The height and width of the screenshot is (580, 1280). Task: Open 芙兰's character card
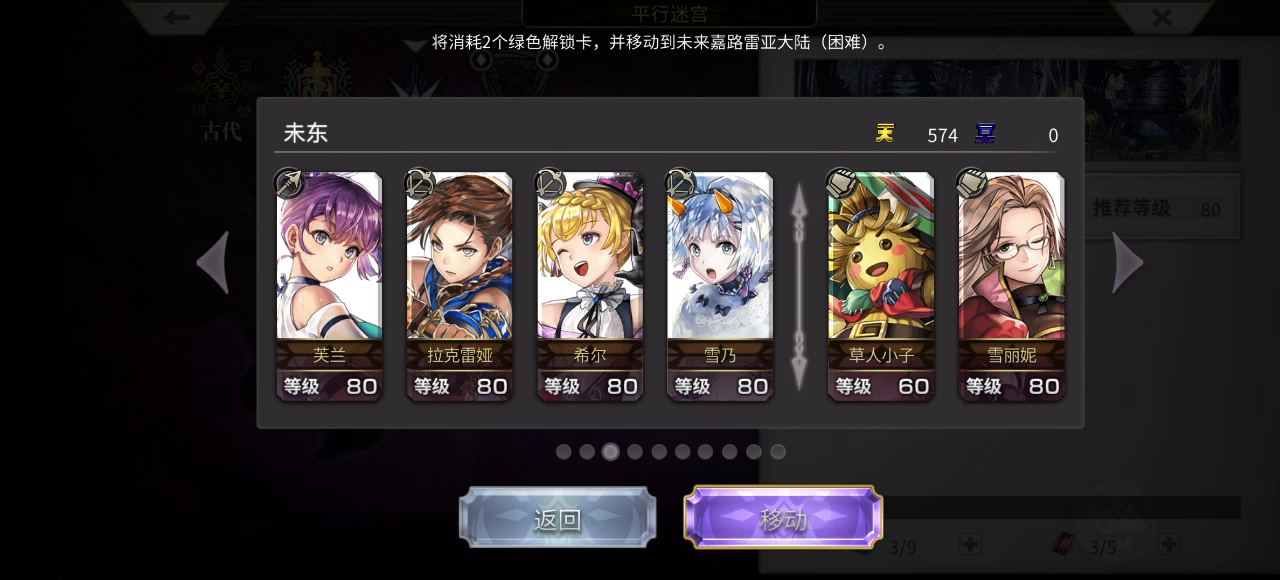tap(329, 286)
